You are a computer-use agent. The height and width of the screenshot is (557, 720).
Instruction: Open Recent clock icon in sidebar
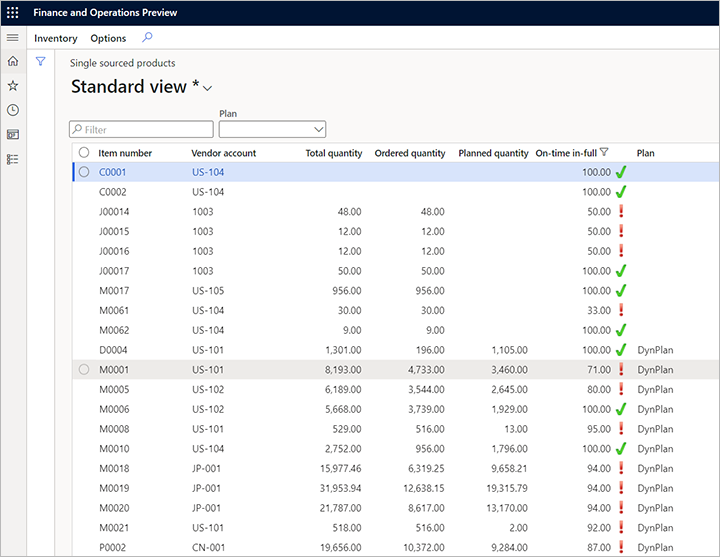point(13,110)
